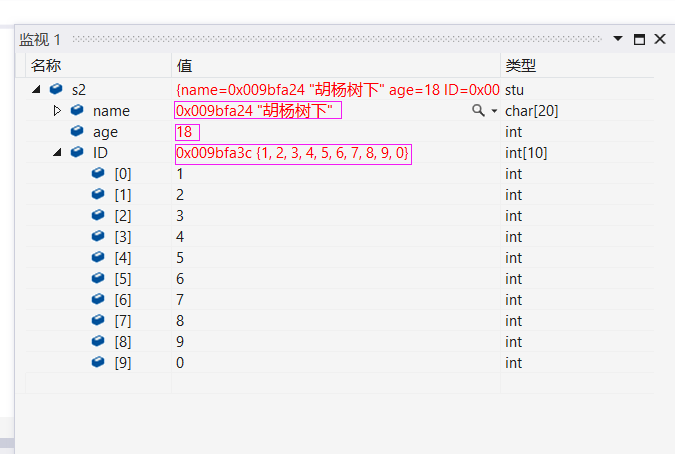Click the cube icon for element [7]
The height and width of the screenshot is (454, 675).
click(98, 320)
